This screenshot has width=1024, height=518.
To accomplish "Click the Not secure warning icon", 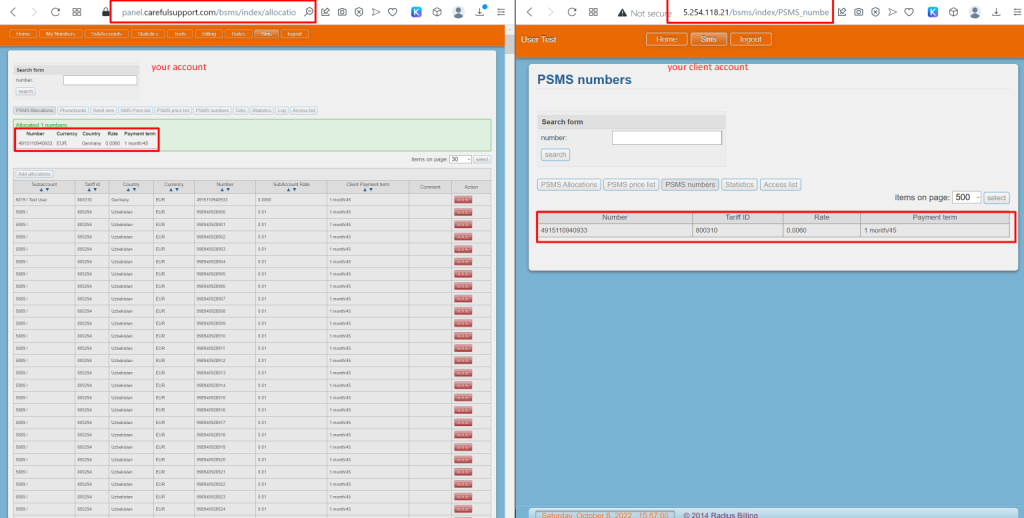I will coord(622,12).
